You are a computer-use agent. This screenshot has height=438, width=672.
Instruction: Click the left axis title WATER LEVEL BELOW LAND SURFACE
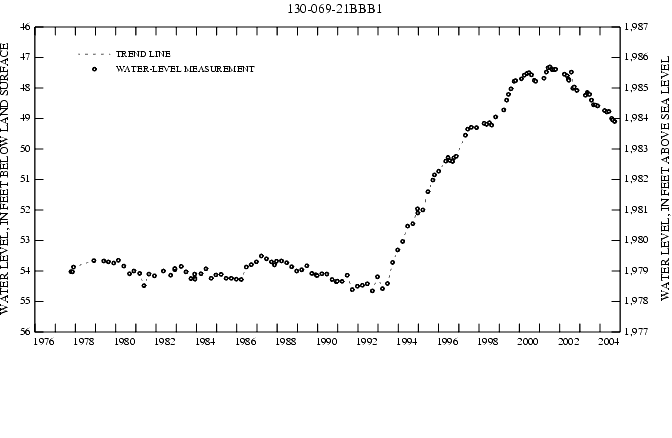[x=5, y=179]
